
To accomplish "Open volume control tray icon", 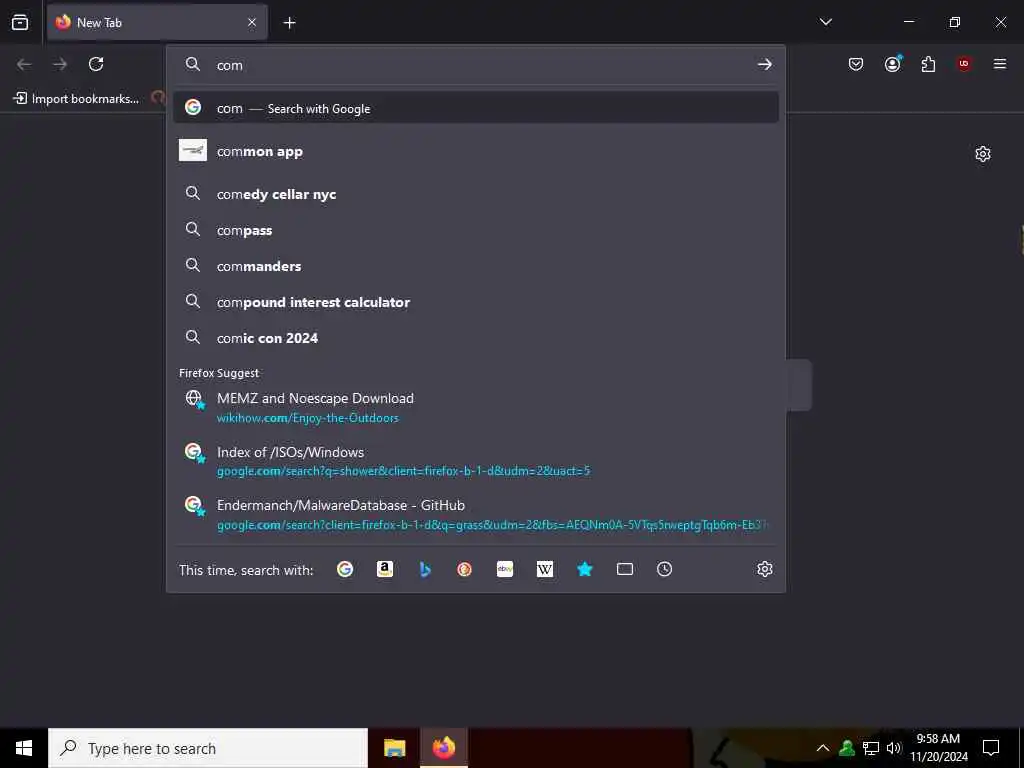I will (893, 748).
